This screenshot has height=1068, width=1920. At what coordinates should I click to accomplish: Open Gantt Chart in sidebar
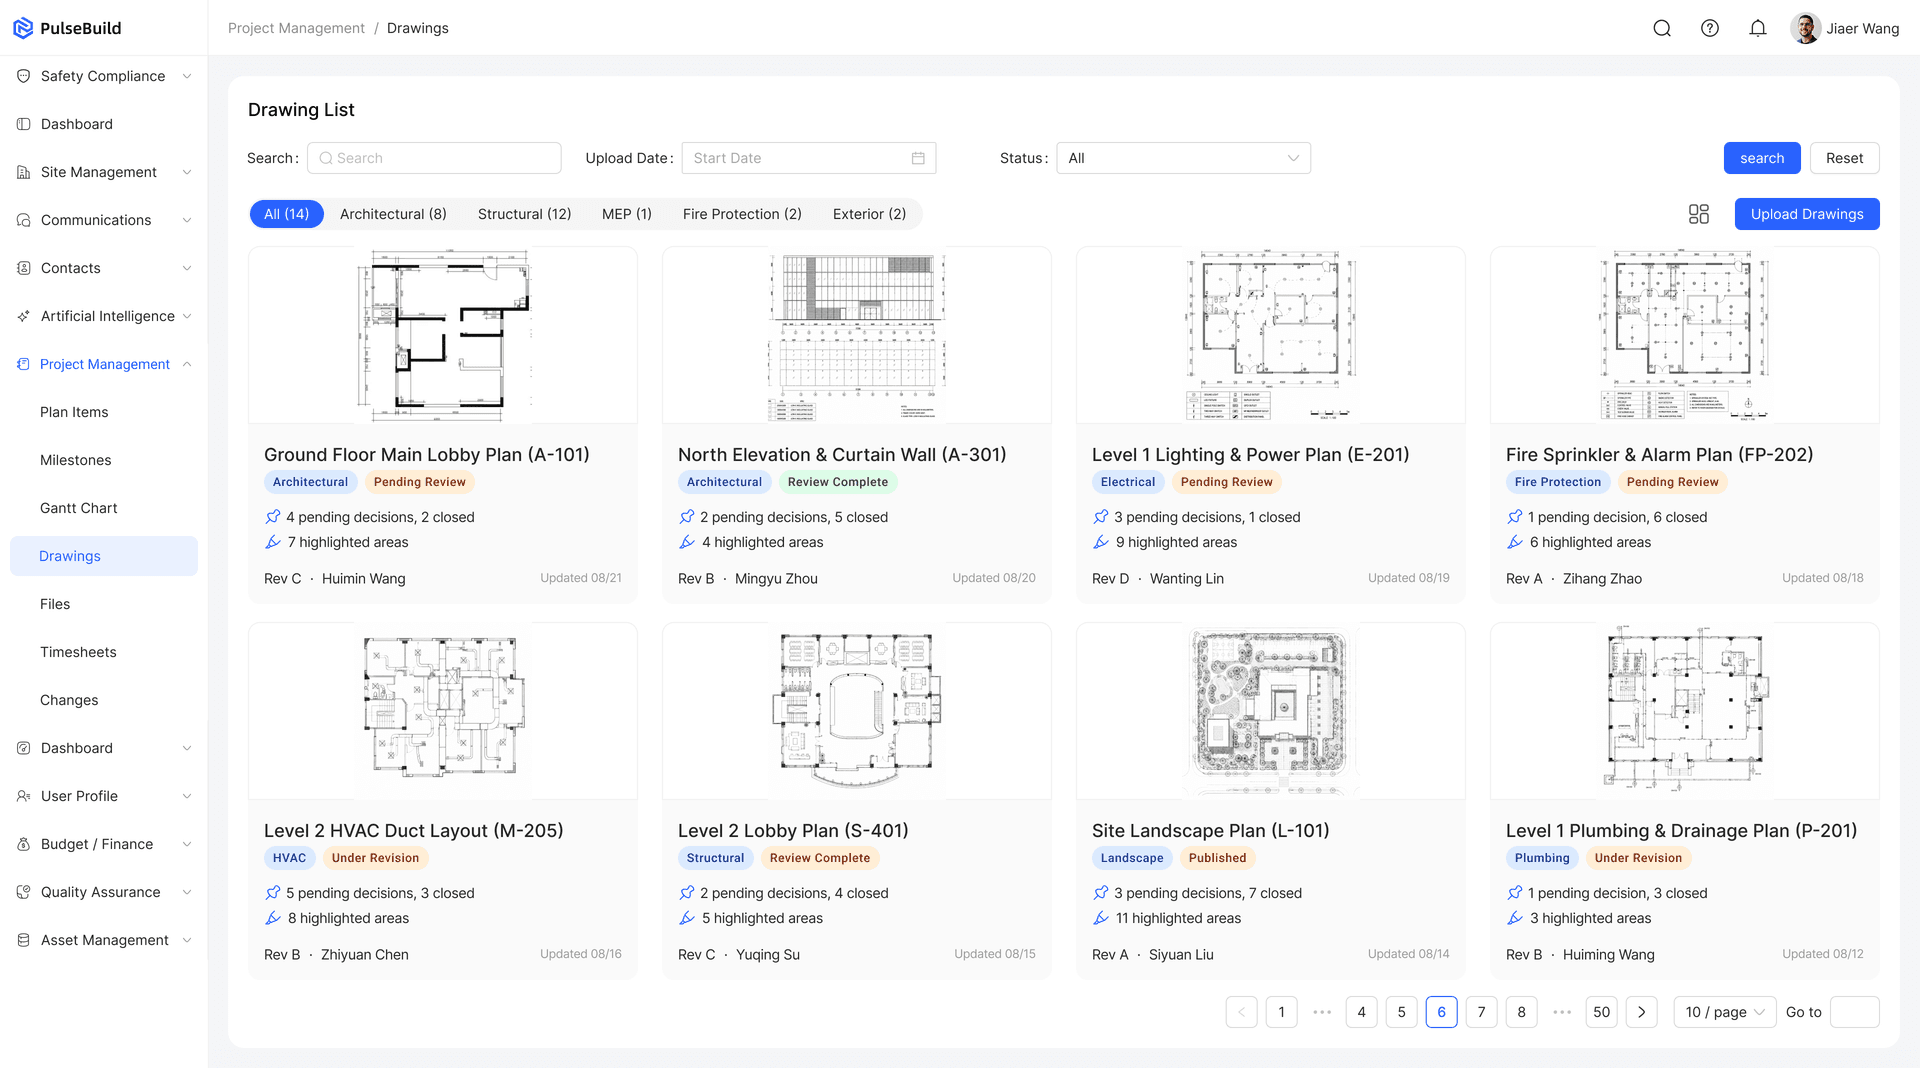coord(79,508)
